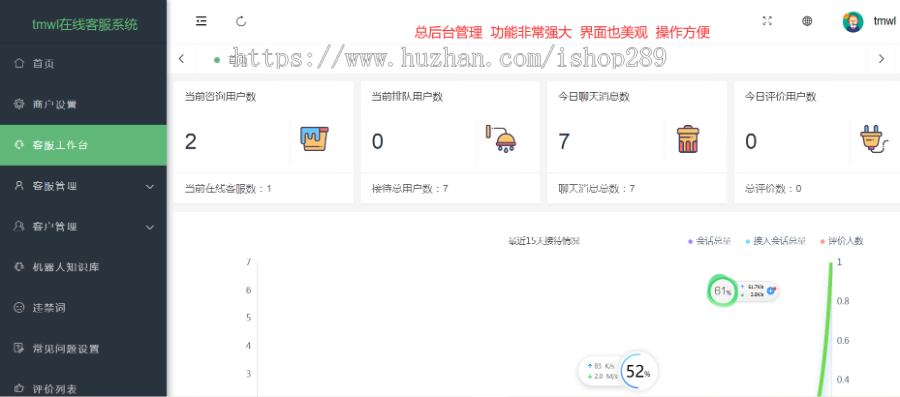Viewport: 900px width, 397px height.
Task: Open the language globe icon
Action: click(807, 21)
